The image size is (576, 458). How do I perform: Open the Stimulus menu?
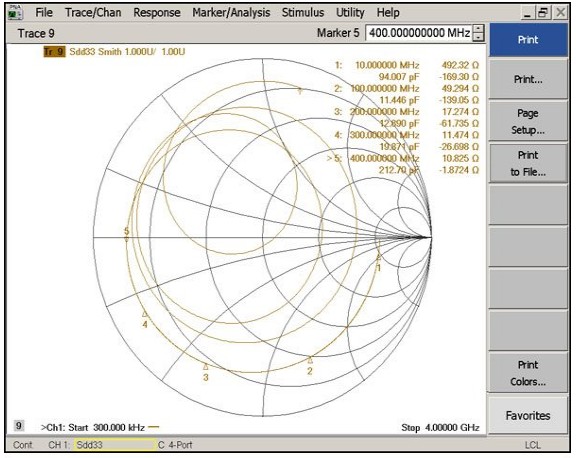[303, 12]
